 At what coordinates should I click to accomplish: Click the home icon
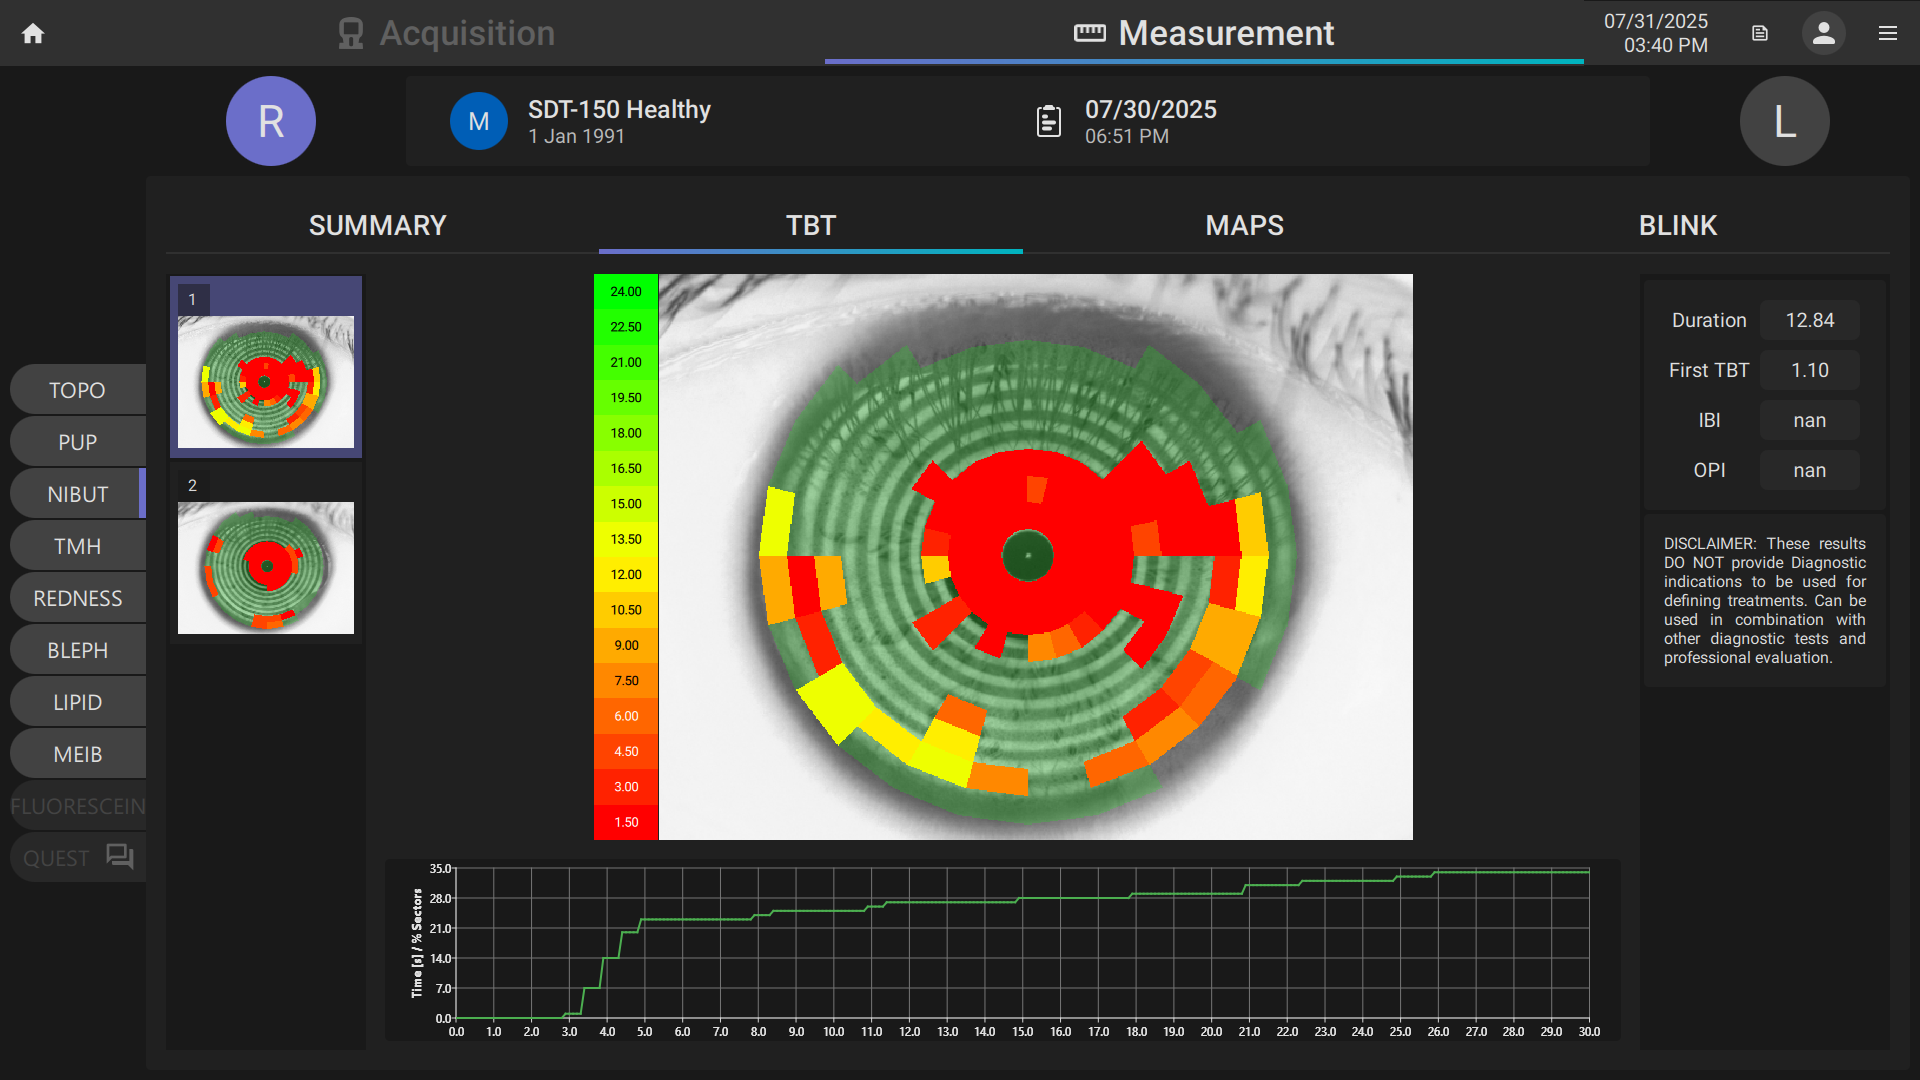[x=33, y=34]
